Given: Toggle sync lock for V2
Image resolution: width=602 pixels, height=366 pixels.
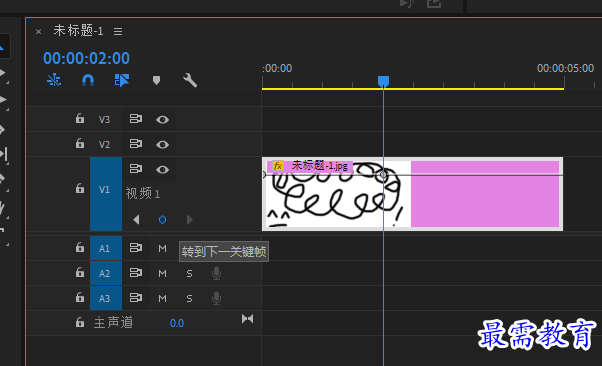Looking at the screenshot, I should point(136,144).
